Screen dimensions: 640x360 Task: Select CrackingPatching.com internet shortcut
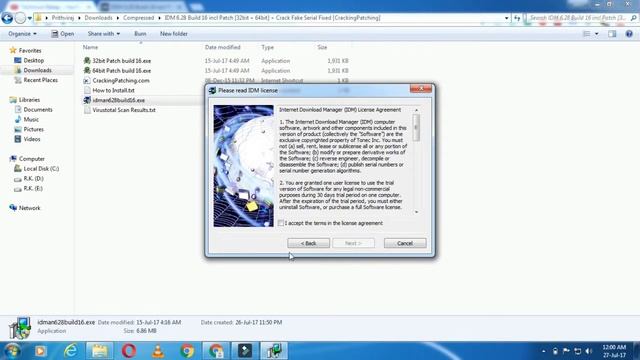coord(116,80)
